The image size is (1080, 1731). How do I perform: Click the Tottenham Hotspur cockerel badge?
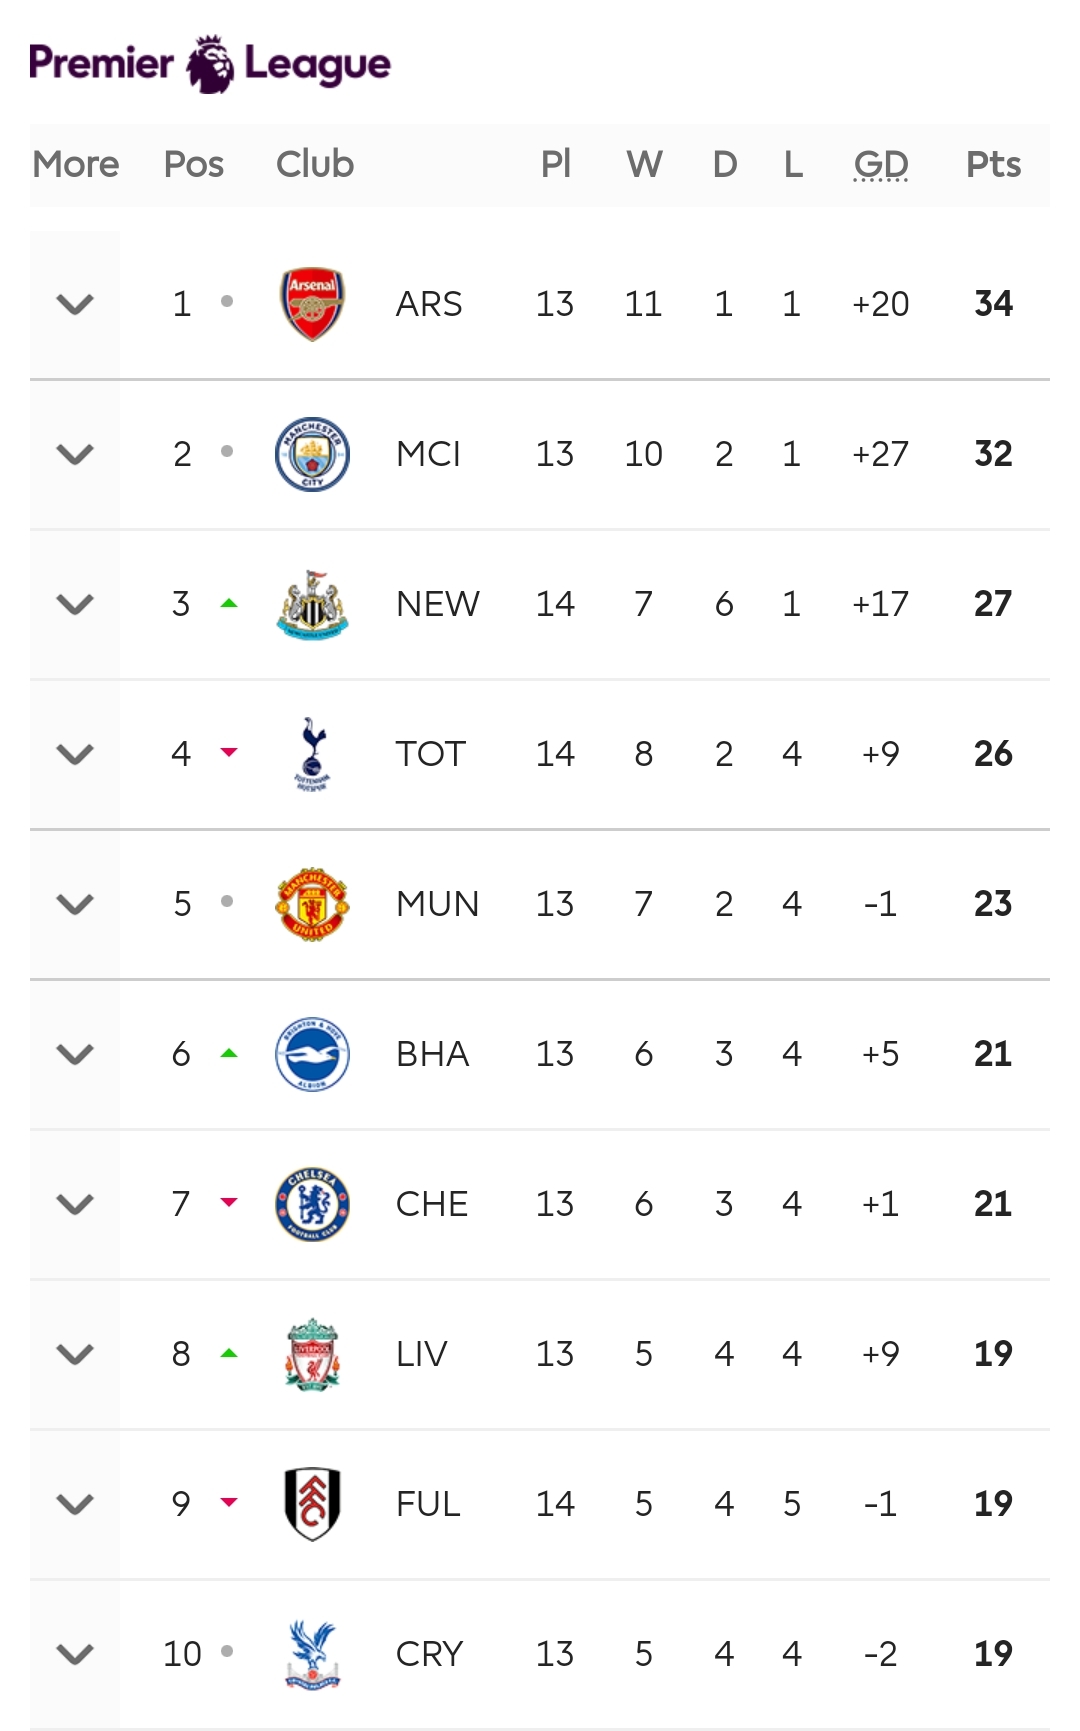312,754
